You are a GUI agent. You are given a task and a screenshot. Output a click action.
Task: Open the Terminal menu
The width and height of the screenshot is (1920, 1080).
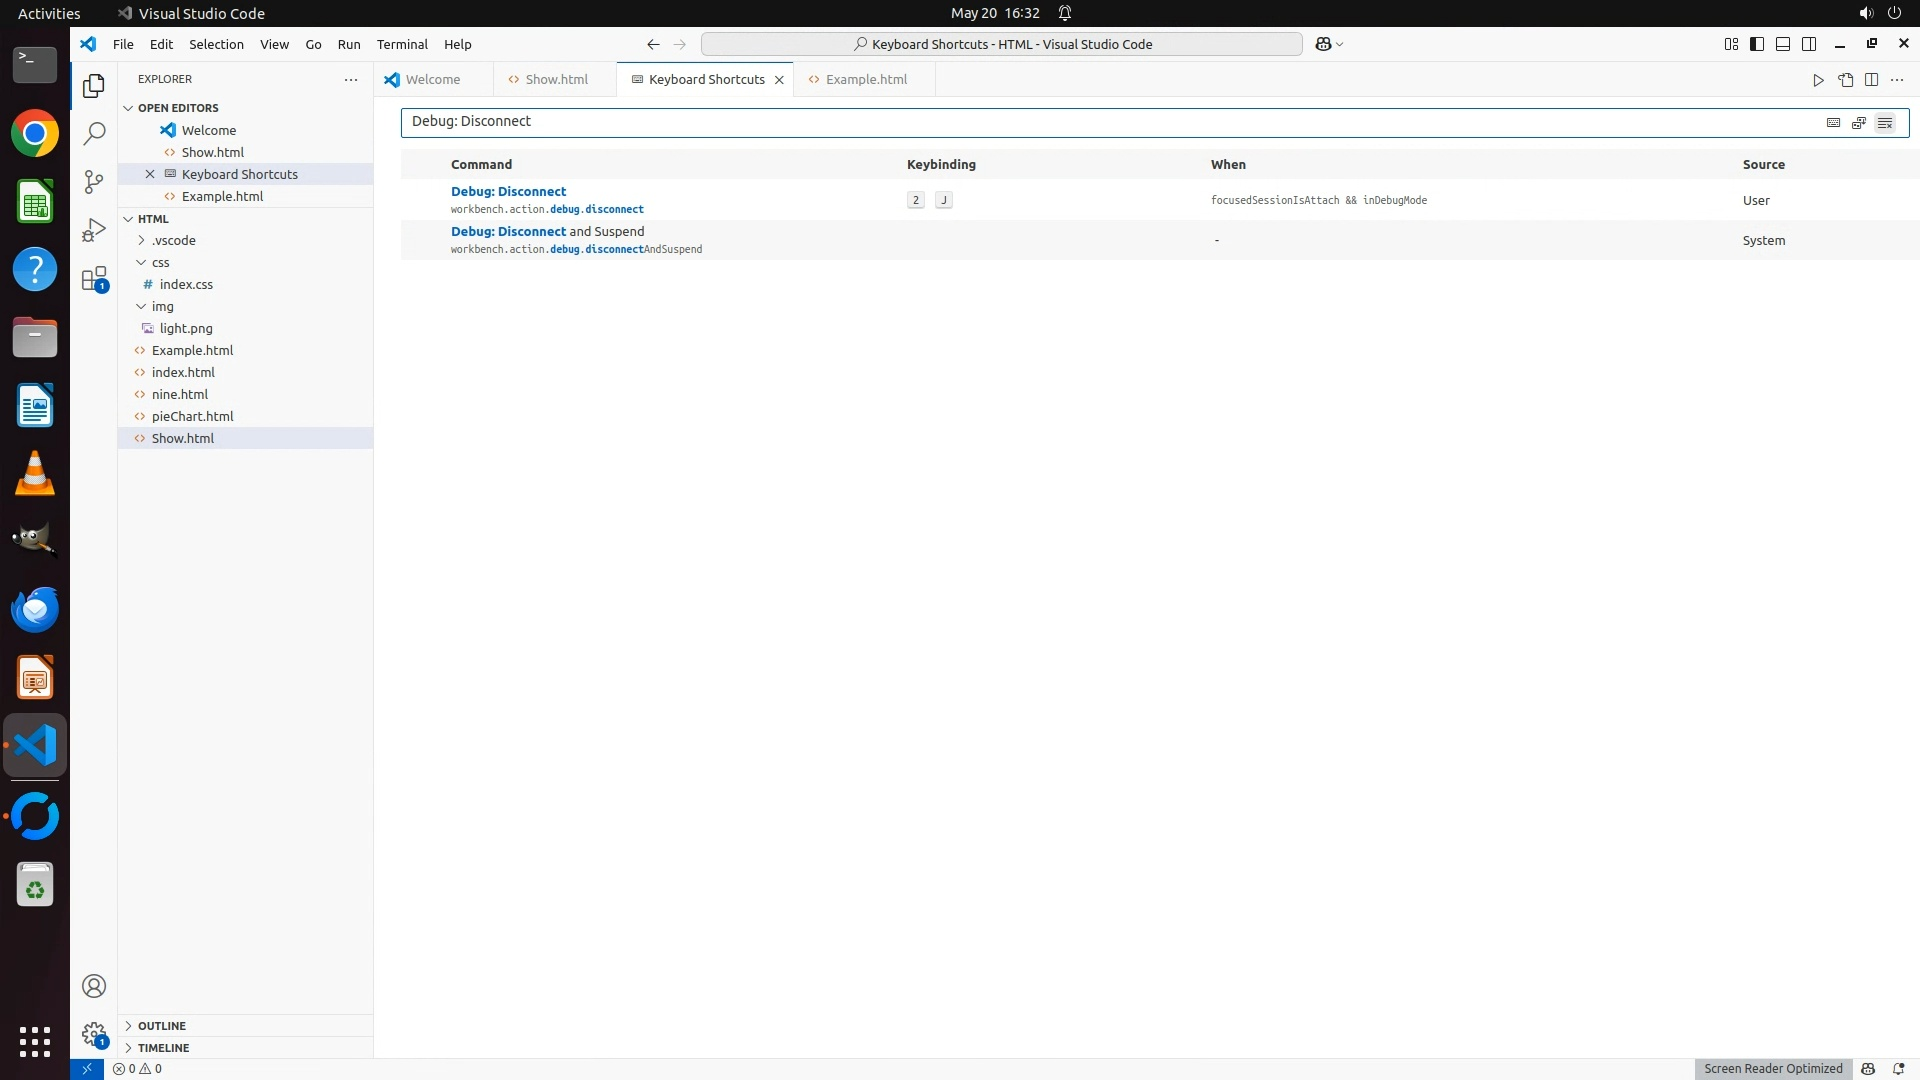402,44
